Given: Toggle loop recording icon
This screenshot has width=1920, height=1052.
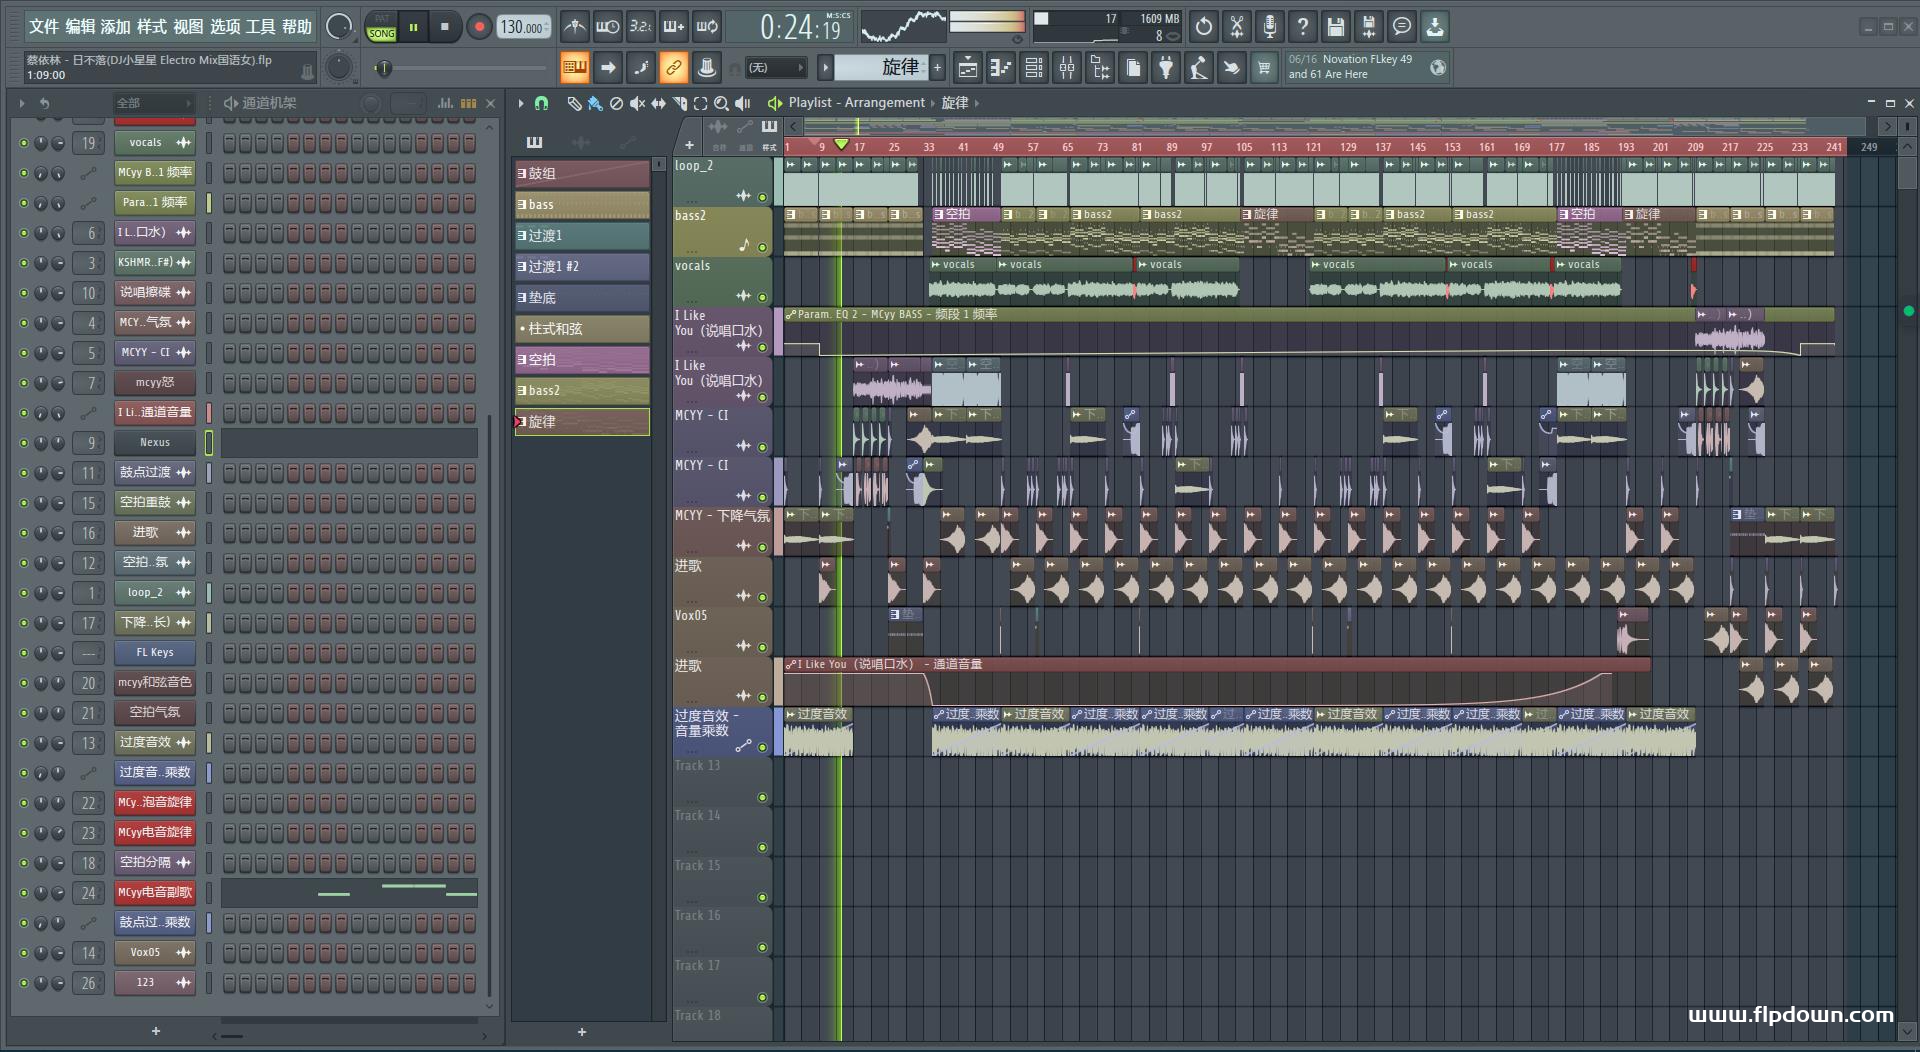Looking at the screenshot, I should tap(707, 27).
